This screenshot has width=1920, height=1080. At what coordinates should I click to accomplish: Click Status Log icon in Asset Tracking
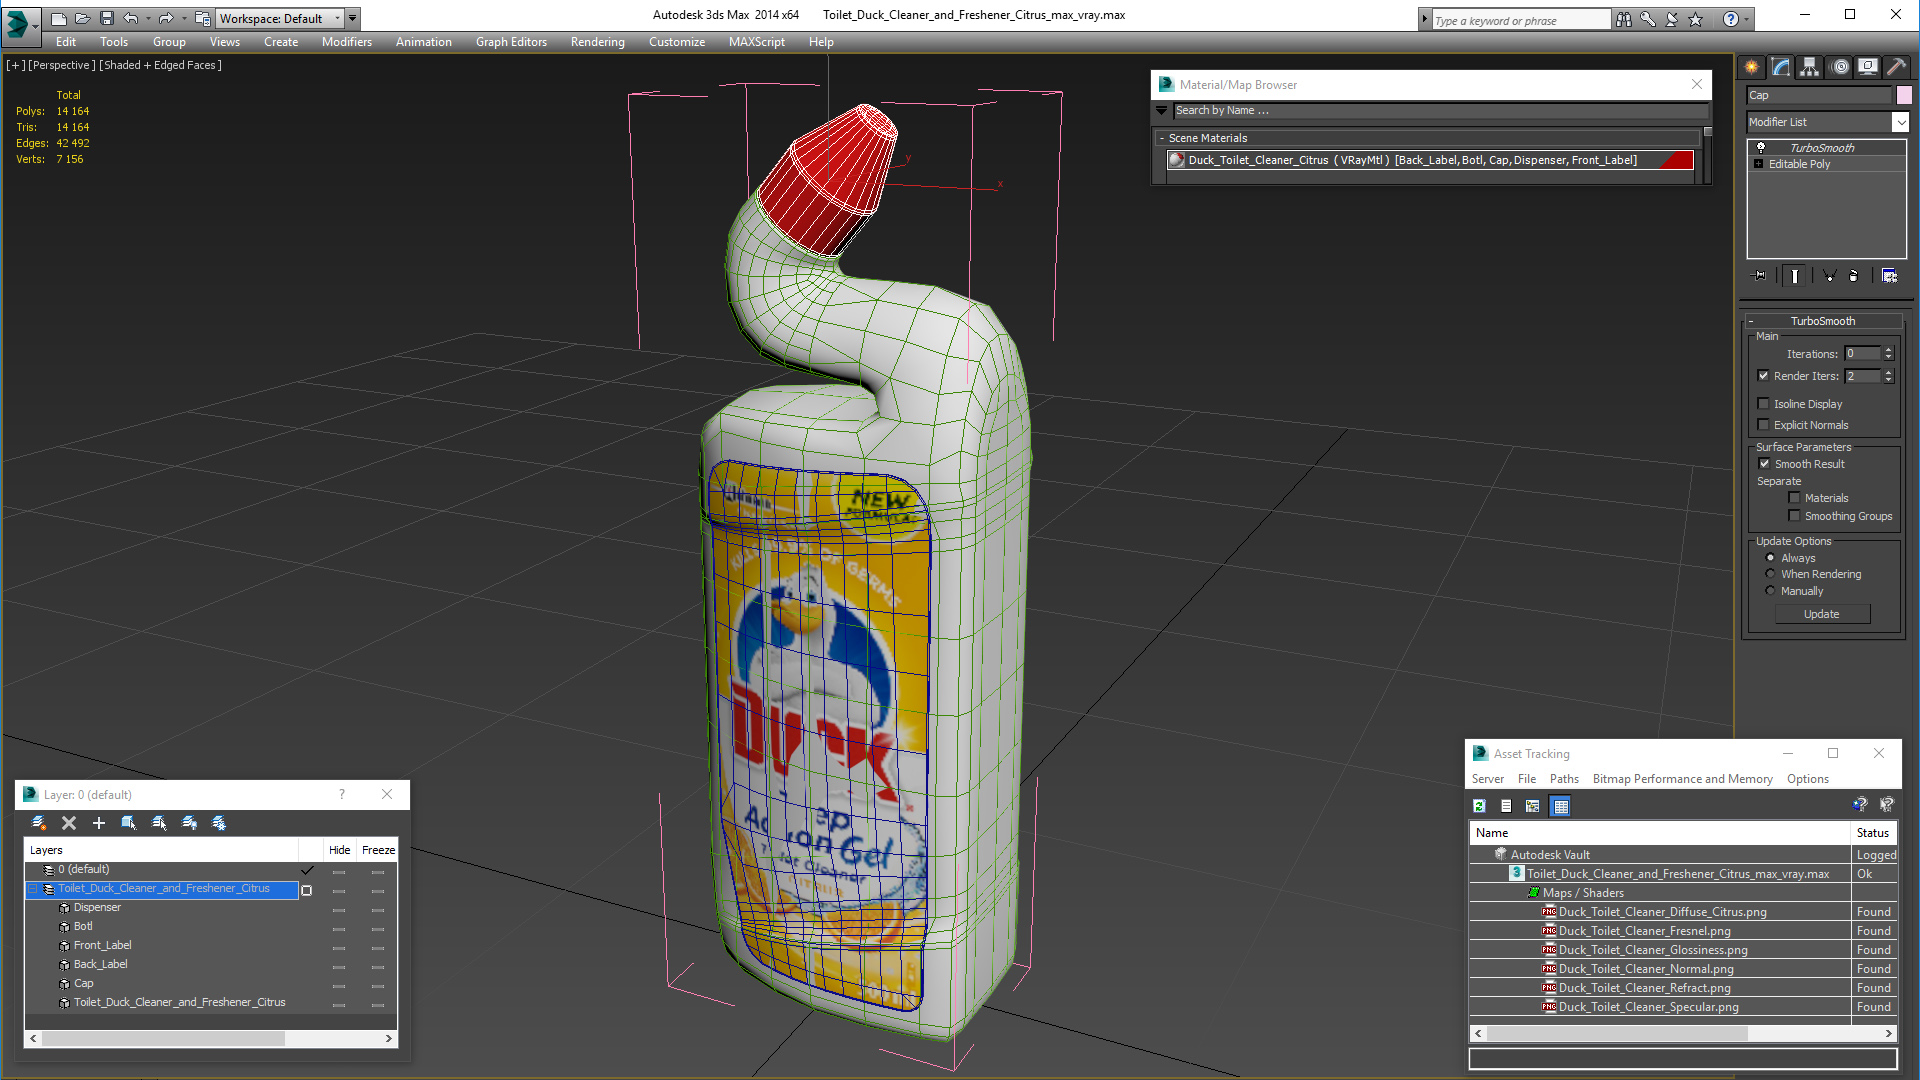[1506, 806]
